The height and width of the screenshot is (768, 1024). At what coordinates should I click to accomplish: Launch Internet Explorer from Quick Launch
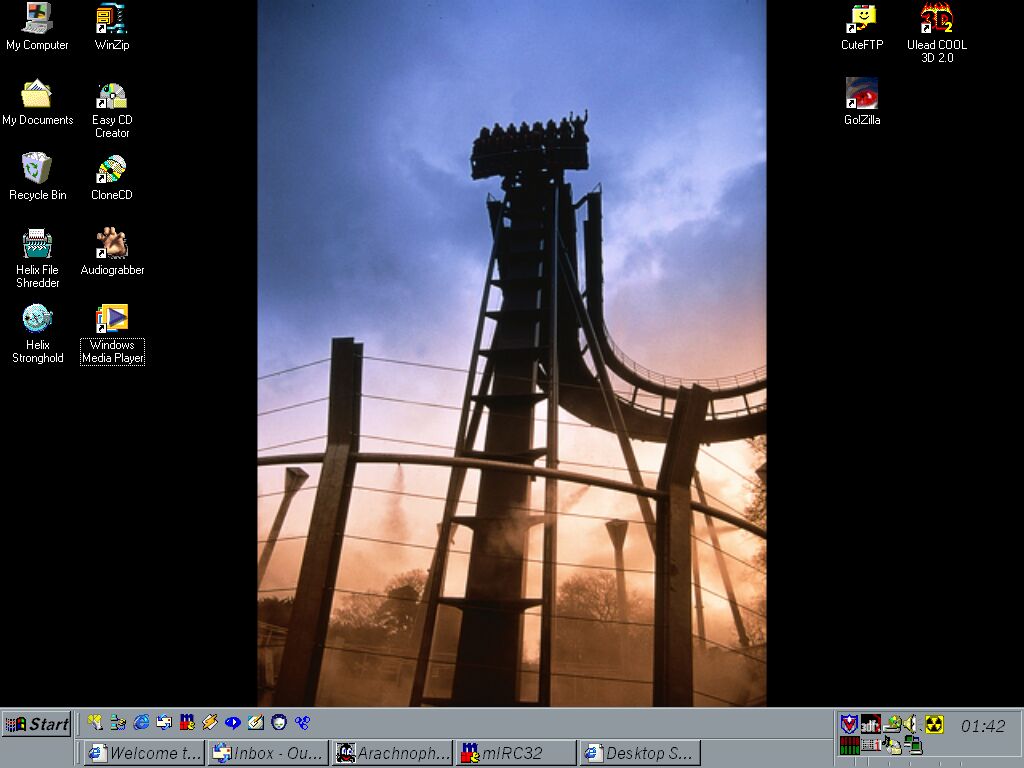(x=141, y=722)
